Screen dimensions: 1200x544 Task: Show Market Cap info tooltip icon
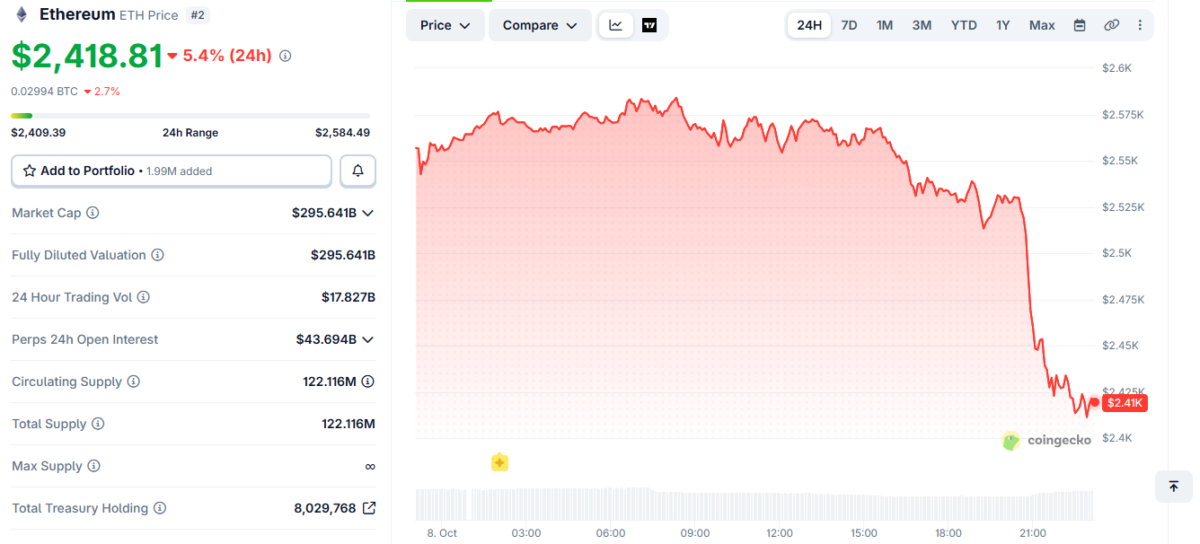pyautogui.click(x=93, y=213)
